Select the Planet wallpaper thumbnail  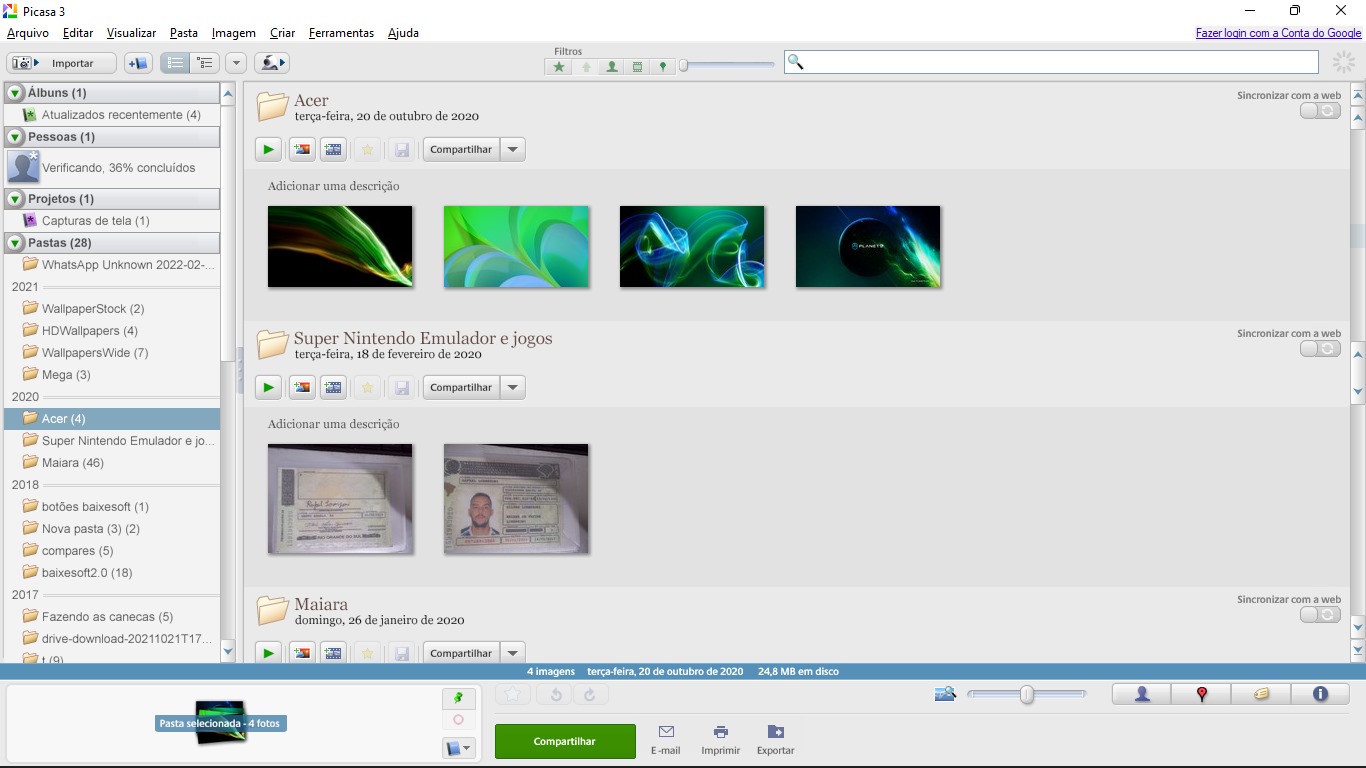[x=868, y=246]
